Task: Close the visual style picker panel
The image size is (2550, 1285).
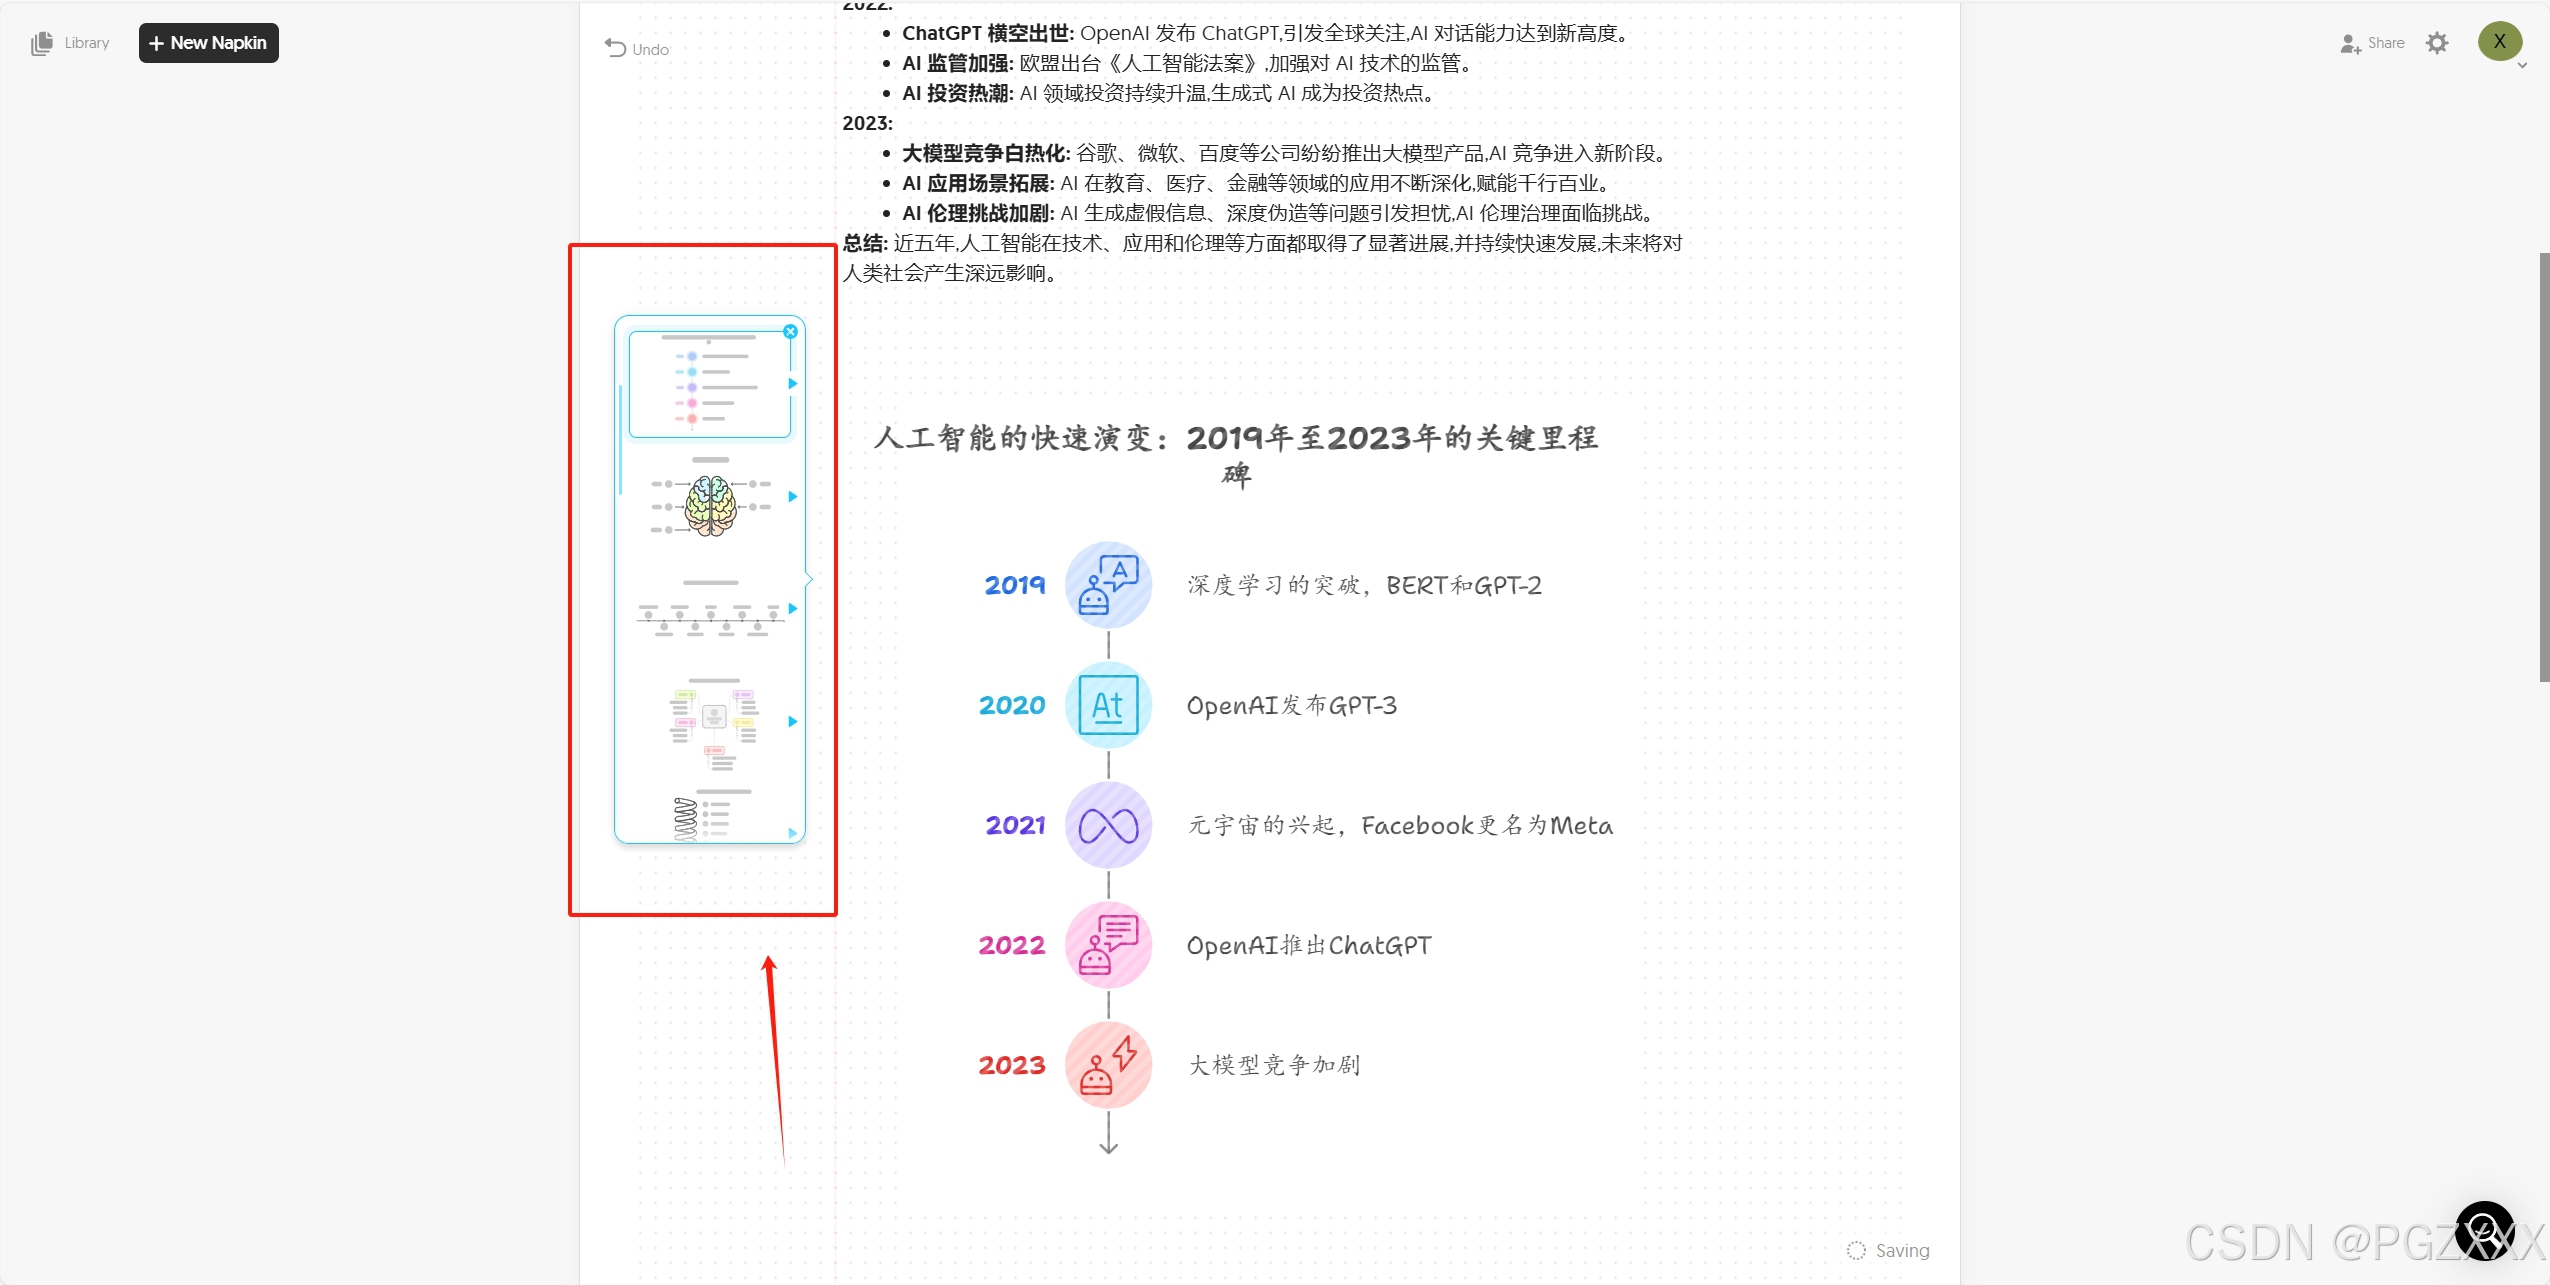Action: (790, 331)
